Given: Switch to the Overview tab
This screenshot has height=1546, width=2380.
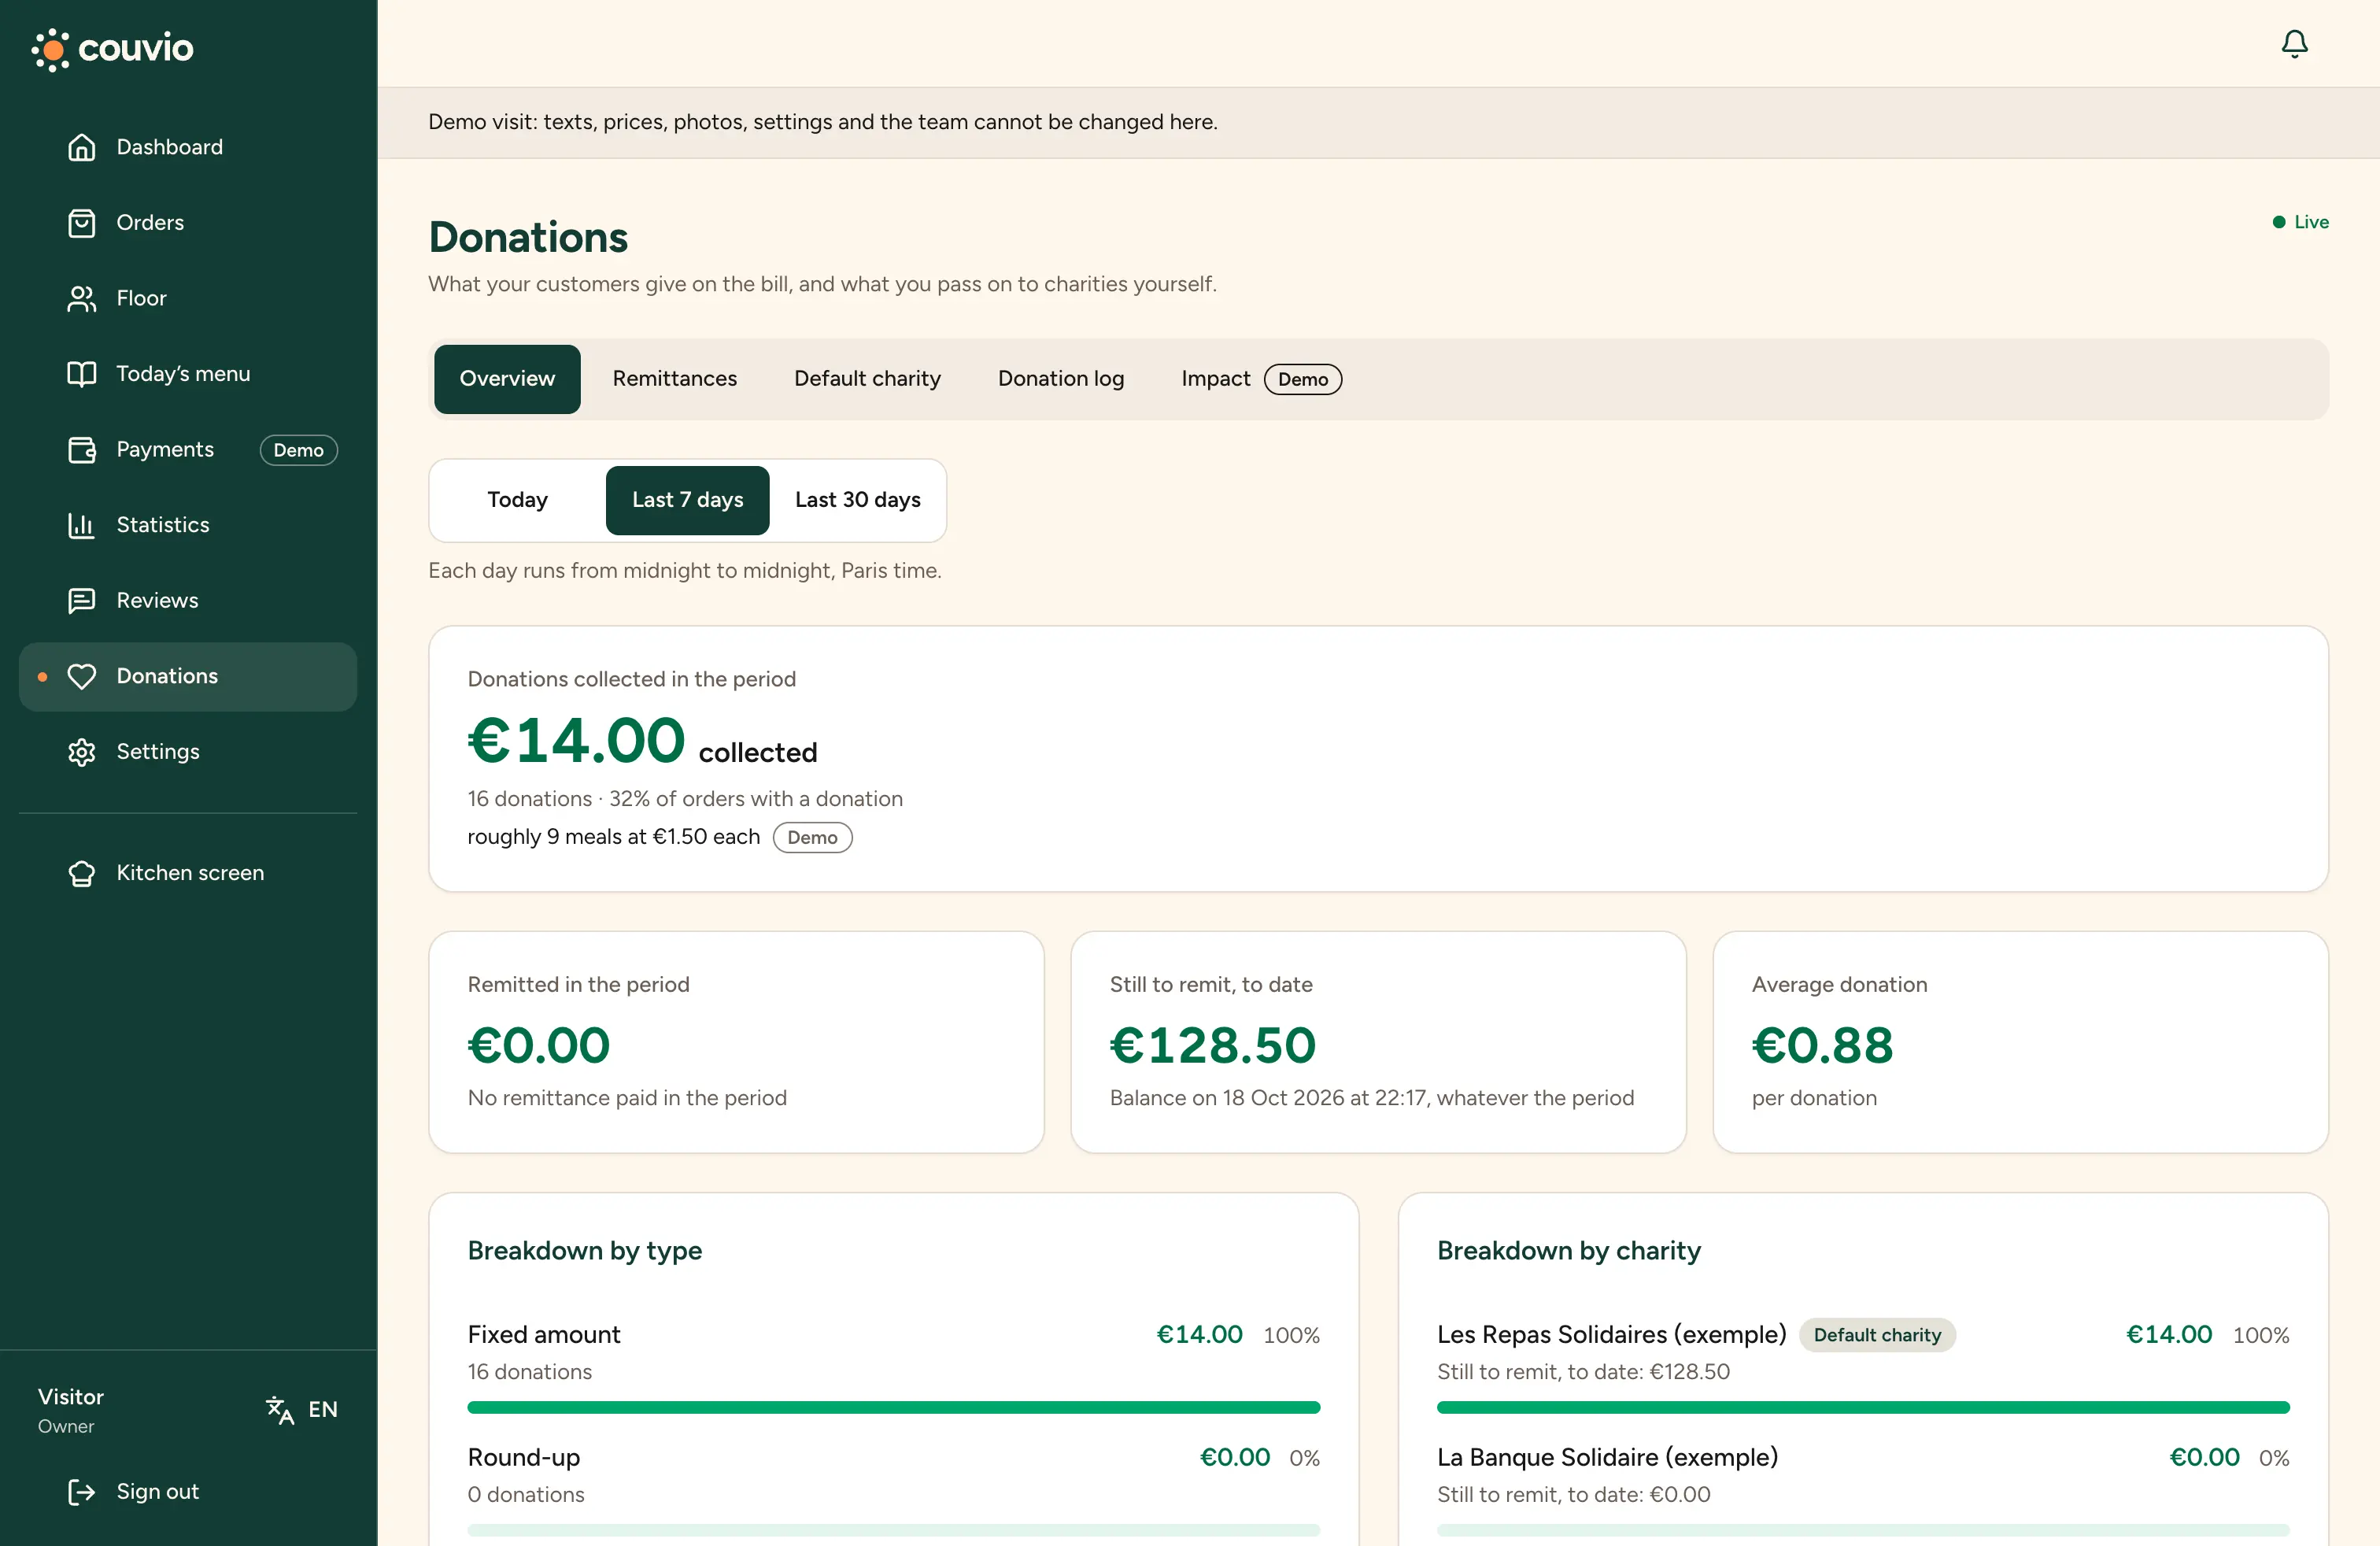Looking at the screenshot, I should click(x=507, y=379).
